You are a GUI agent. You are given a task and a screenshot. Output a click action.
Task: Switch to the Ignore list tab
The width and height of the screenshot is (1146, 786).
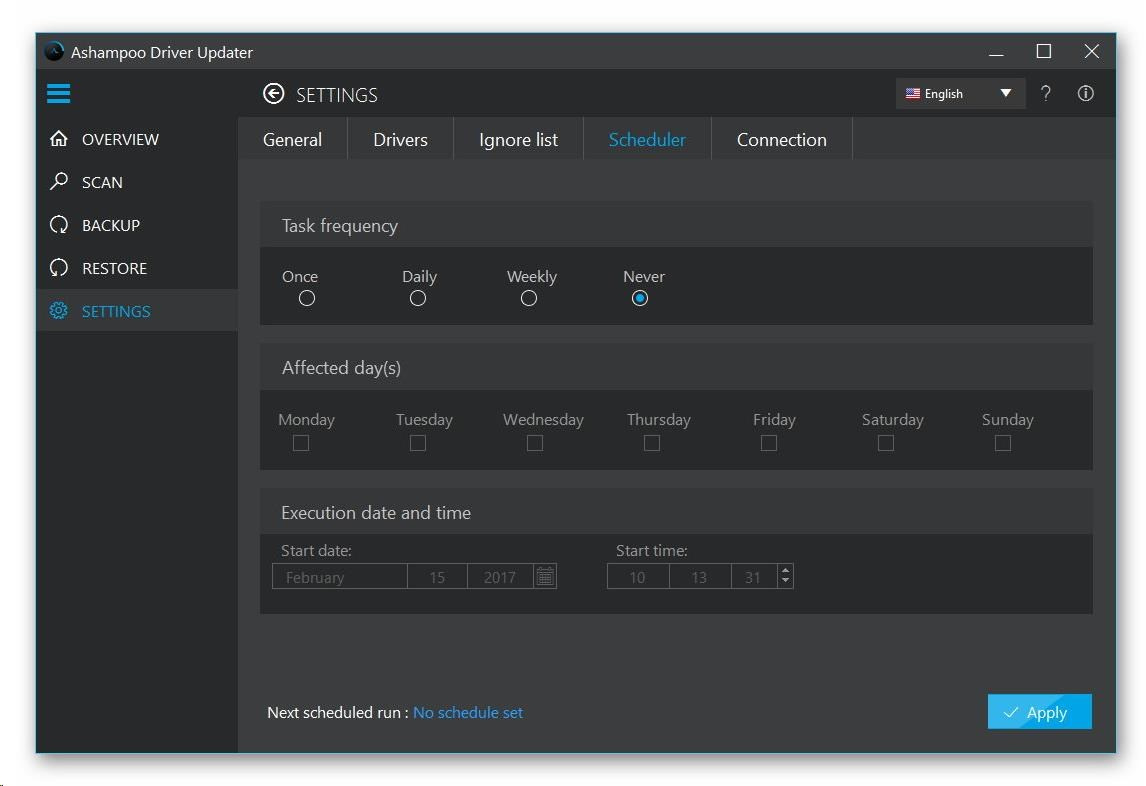[518, 140]
